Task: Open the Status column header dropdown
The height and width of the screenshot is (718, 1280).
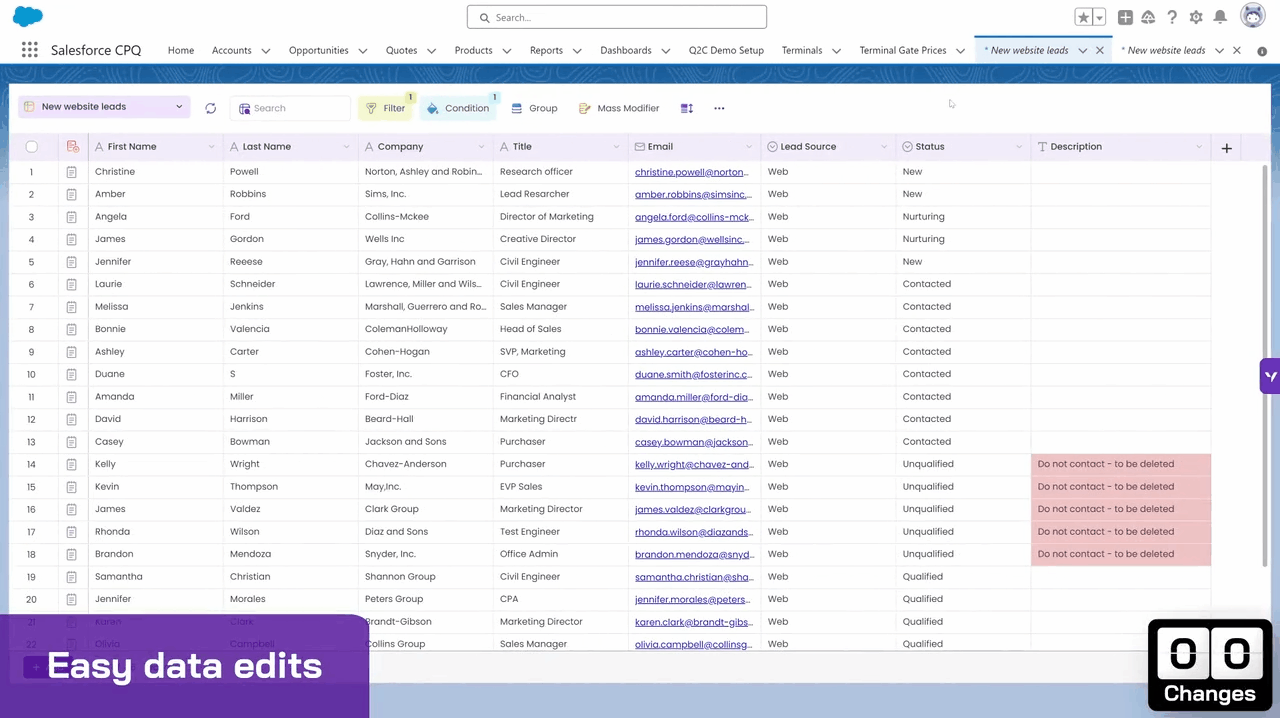Action: click(1019, 147)
